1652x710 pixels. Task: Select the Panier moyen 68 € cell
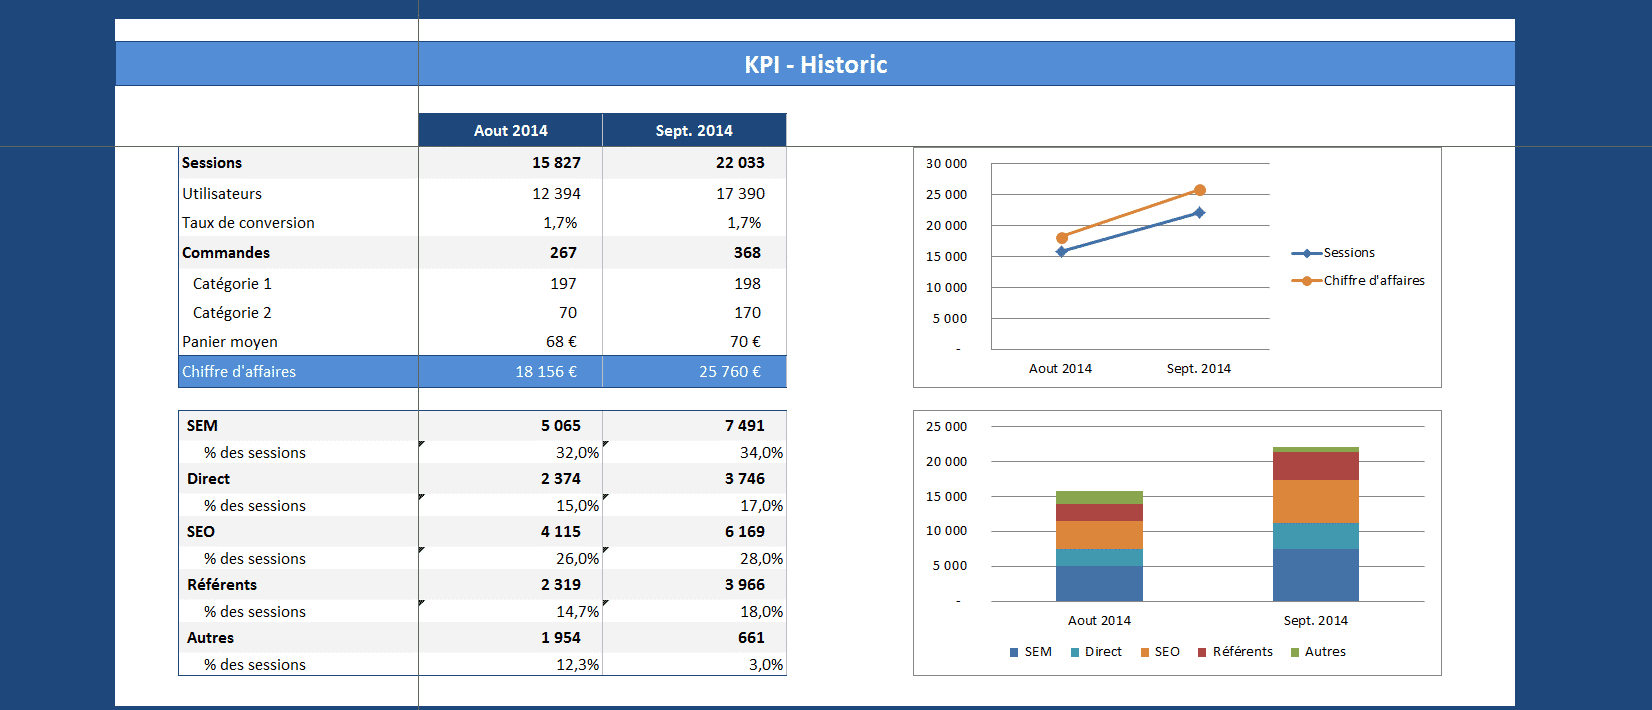coord(561,342)
